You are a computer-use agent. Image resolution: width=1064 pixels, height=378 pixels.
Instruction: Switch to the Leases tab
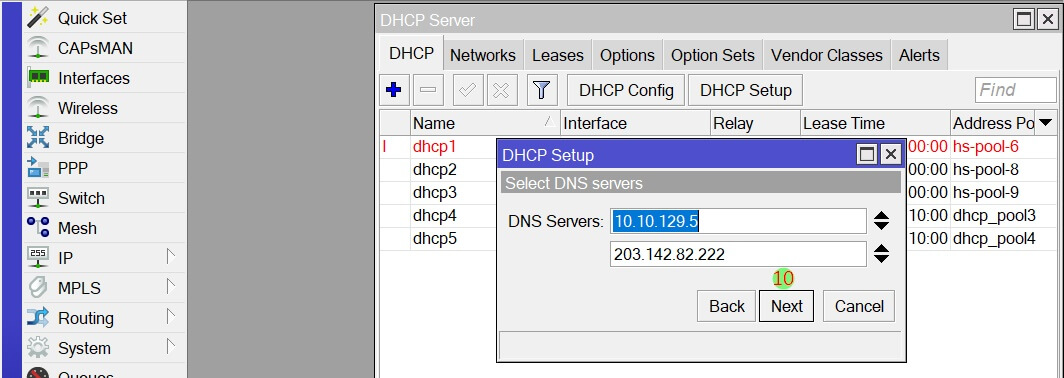[558, 56]
